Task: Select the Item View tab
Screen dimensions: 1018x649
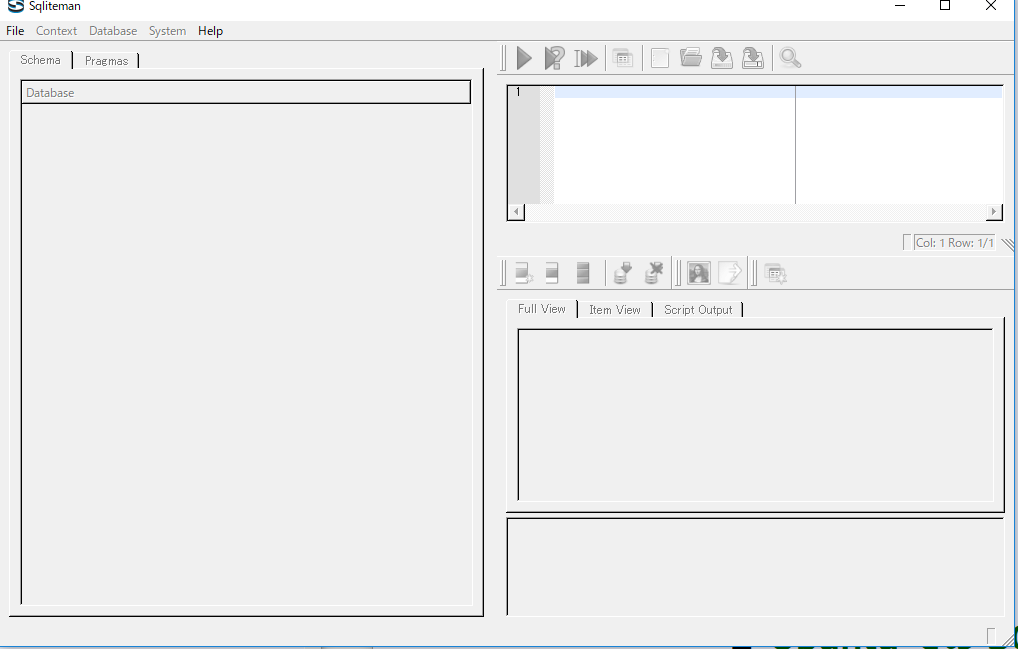Action: tap(614, 310)
